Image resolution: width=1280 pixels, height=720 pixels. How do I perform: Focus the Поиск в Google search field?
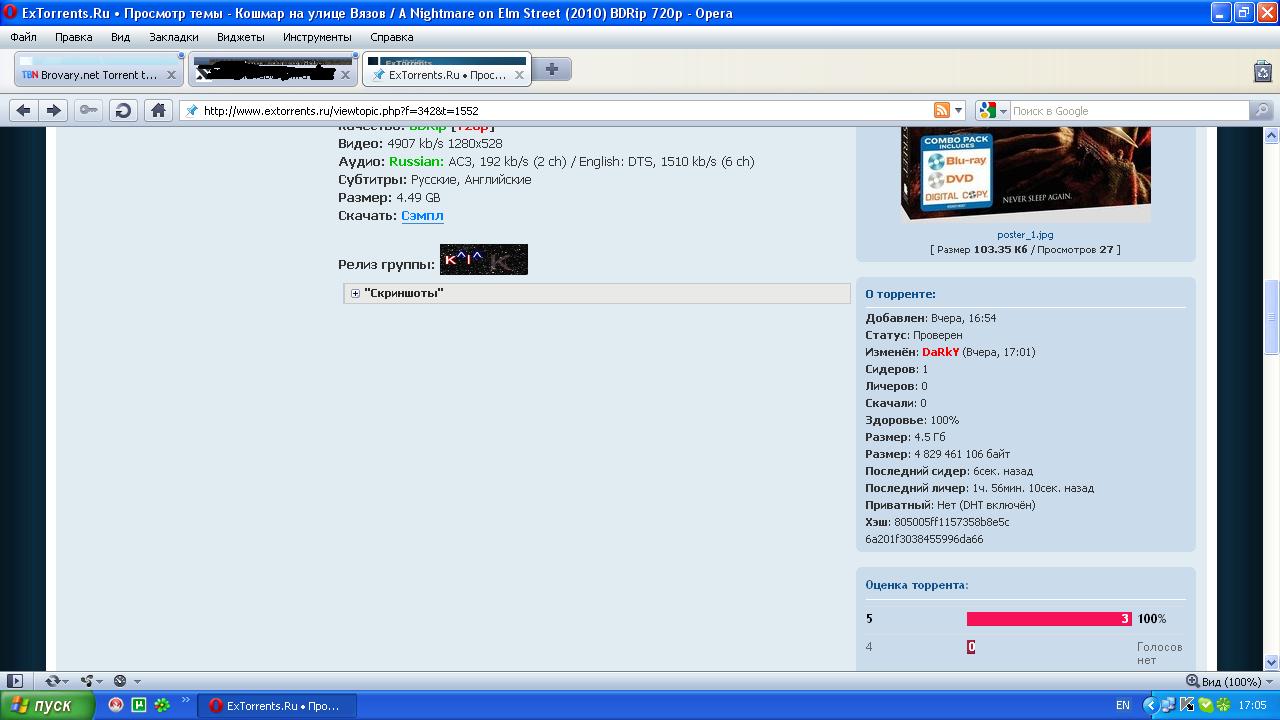click(1129, 111)
